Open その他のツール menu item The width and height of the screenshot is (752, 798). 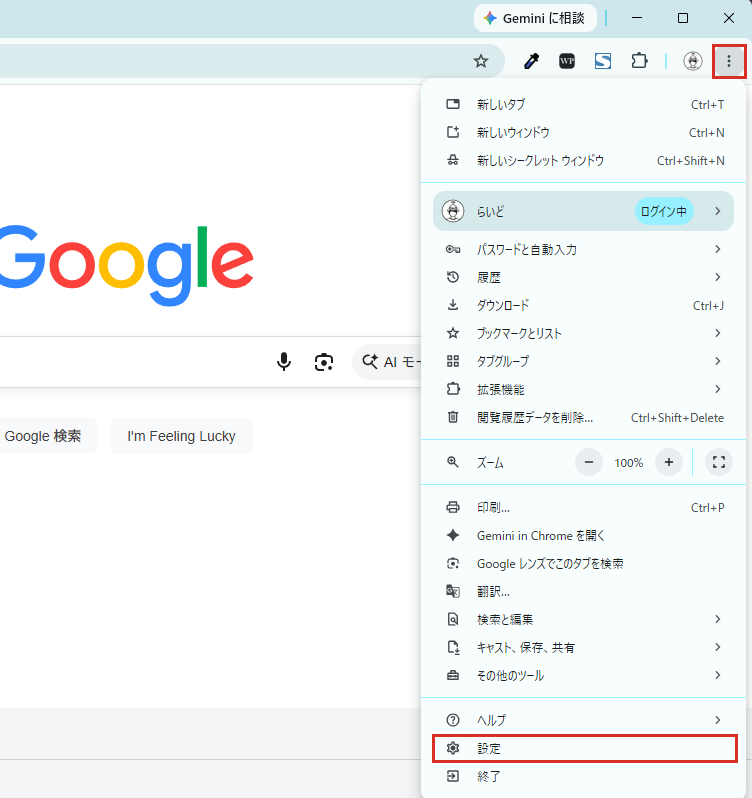[x=584, y=675]
